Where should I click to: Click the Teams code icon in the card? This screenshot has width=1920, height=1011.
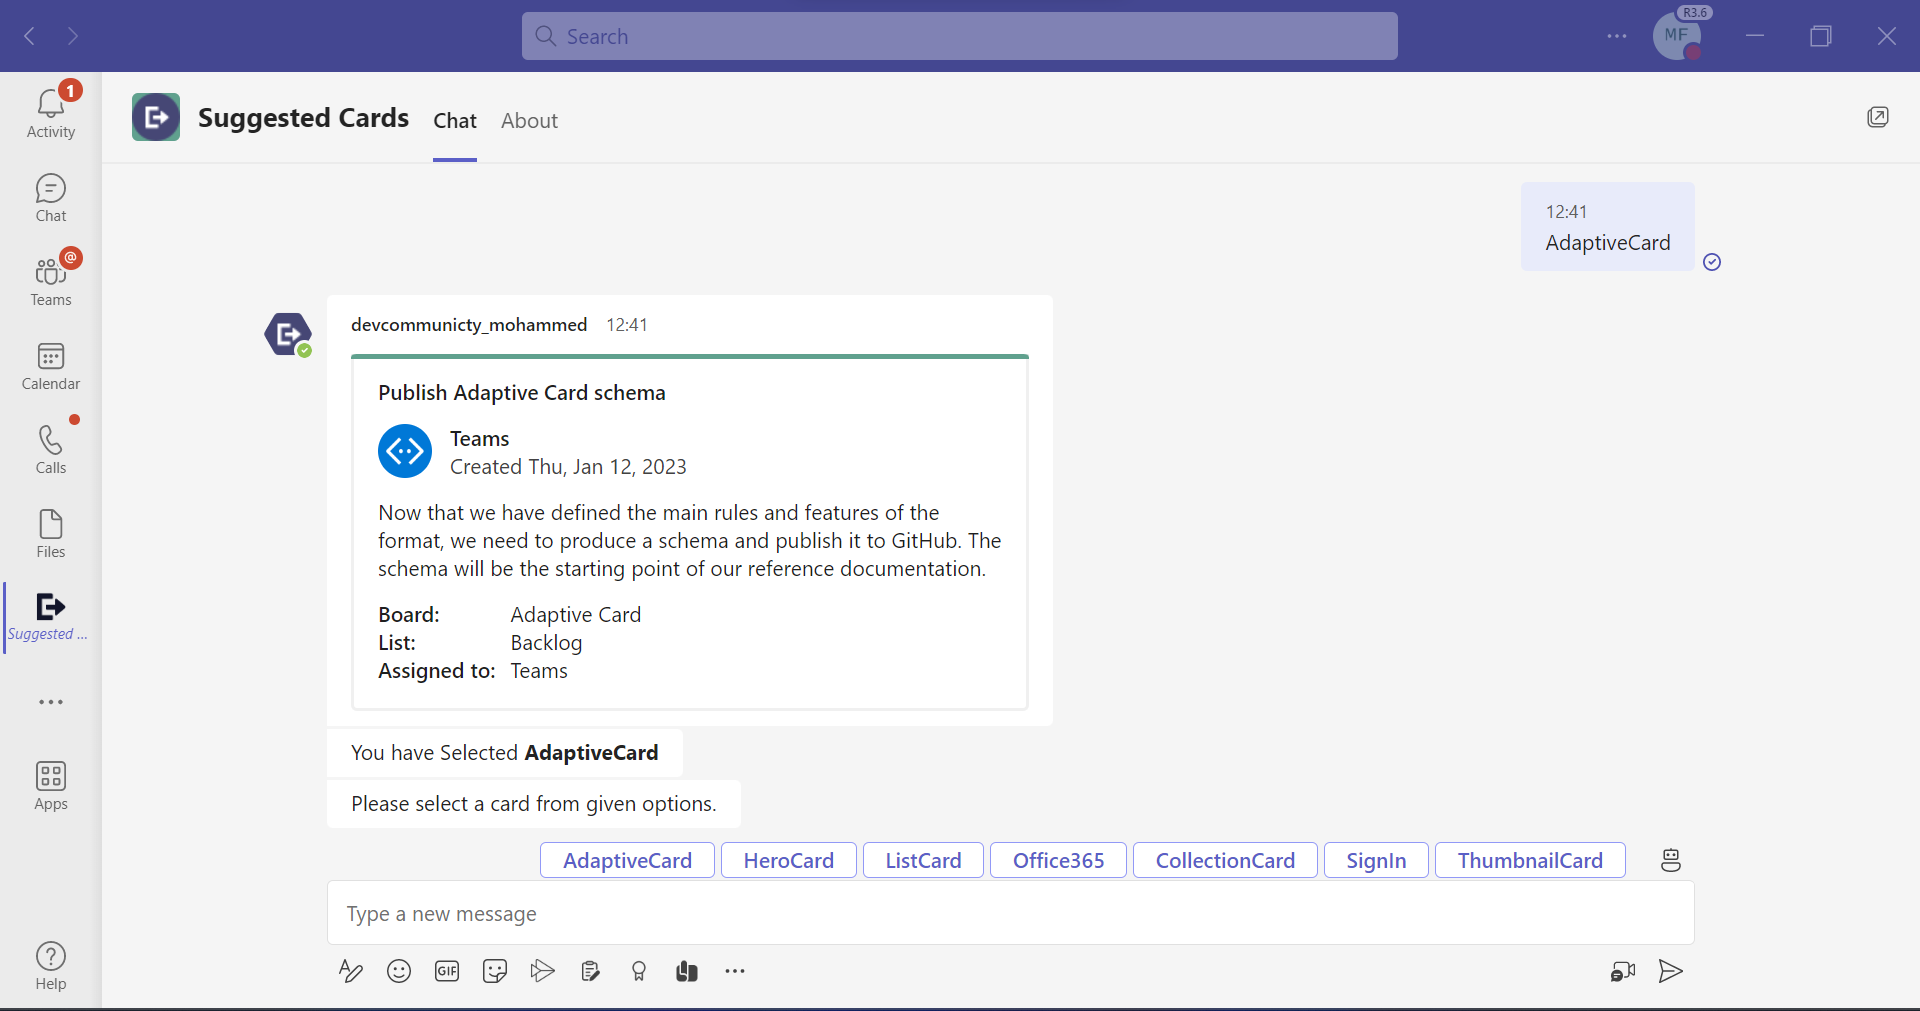405,451
